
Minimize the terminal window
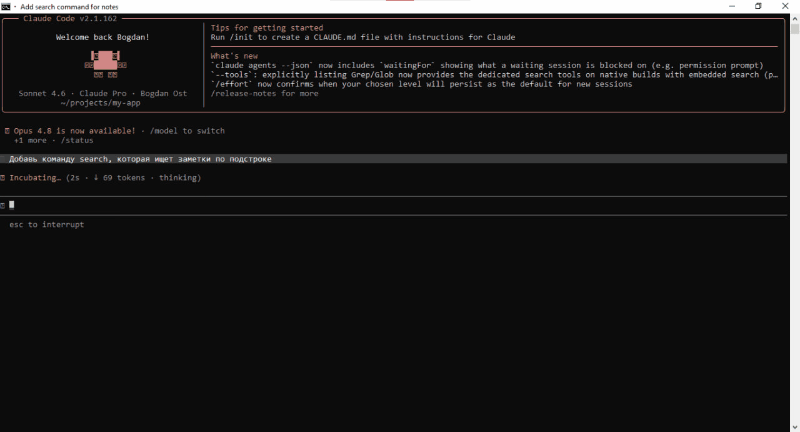tap(732, 6)
